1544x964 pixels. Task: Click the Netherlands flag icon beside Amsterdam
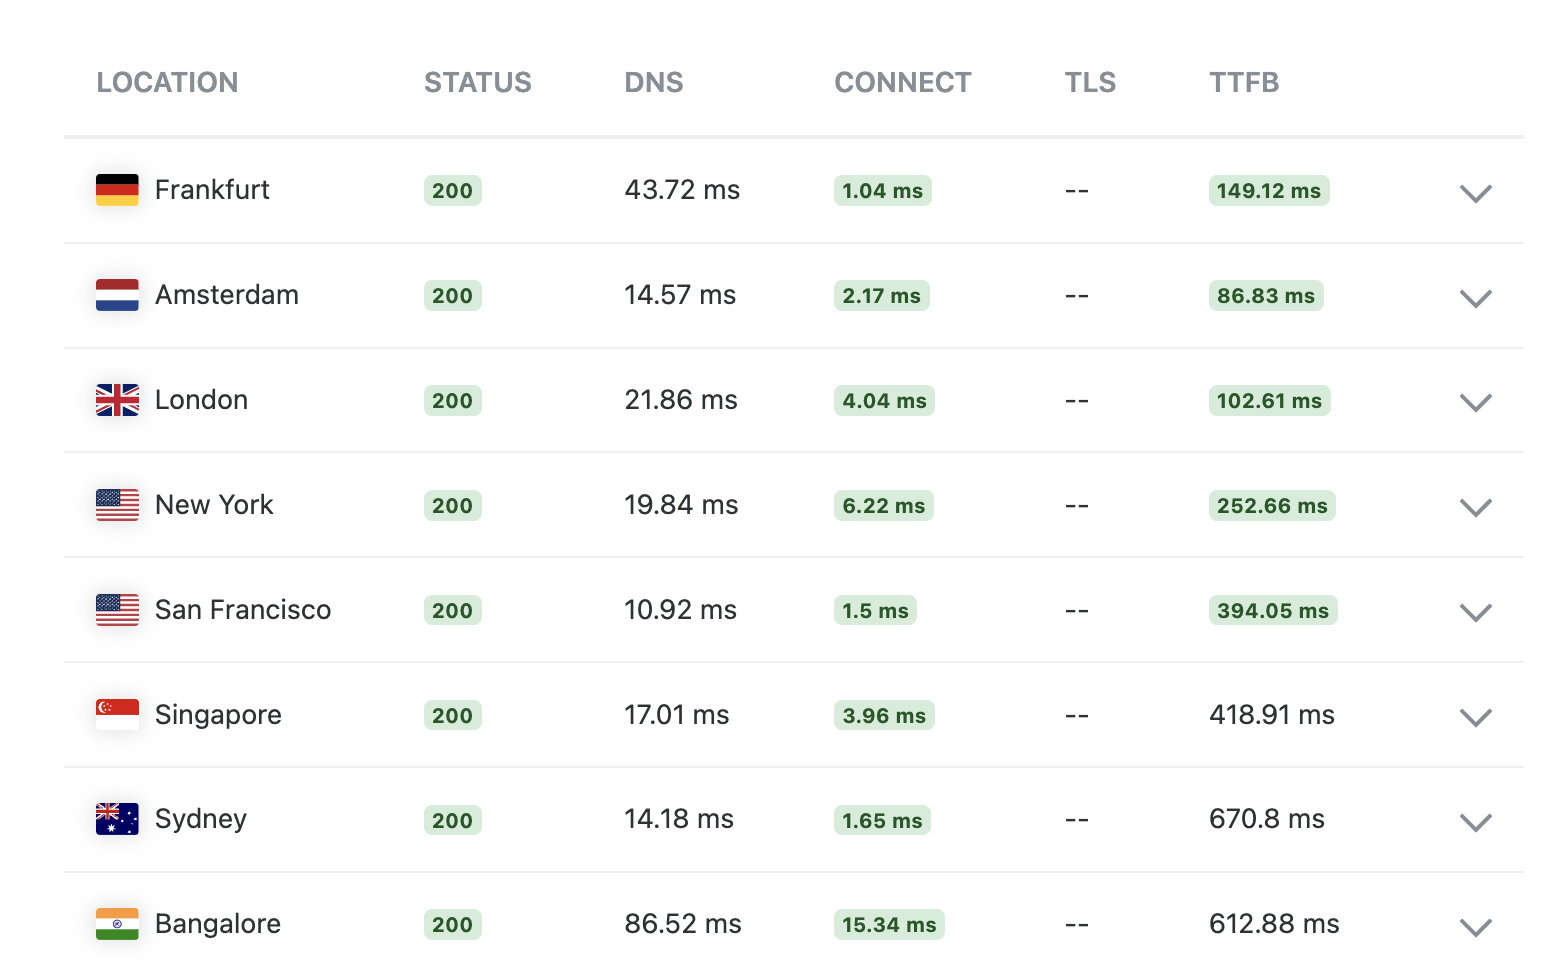[x=117, y=295]
